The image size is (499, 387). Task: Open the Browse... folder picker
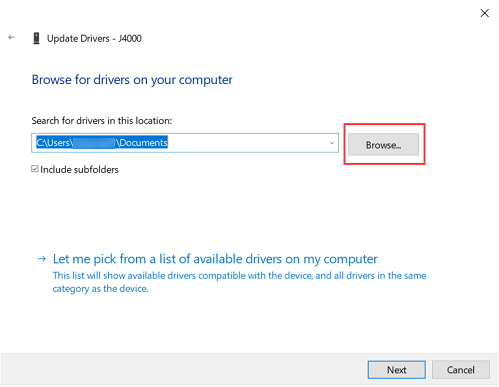[x=383, y=145]
